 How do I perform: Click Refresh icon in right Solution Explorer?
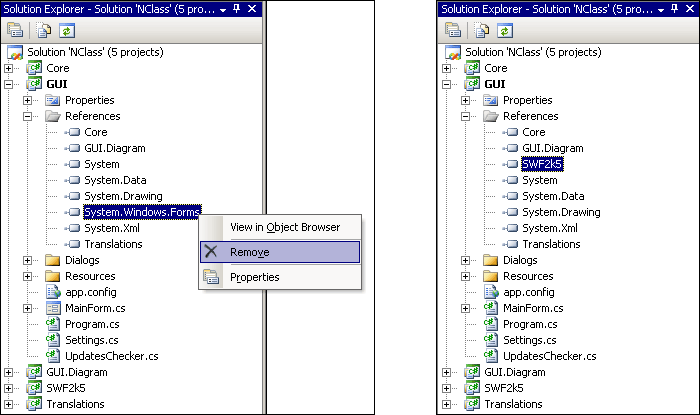click(504, 30)
